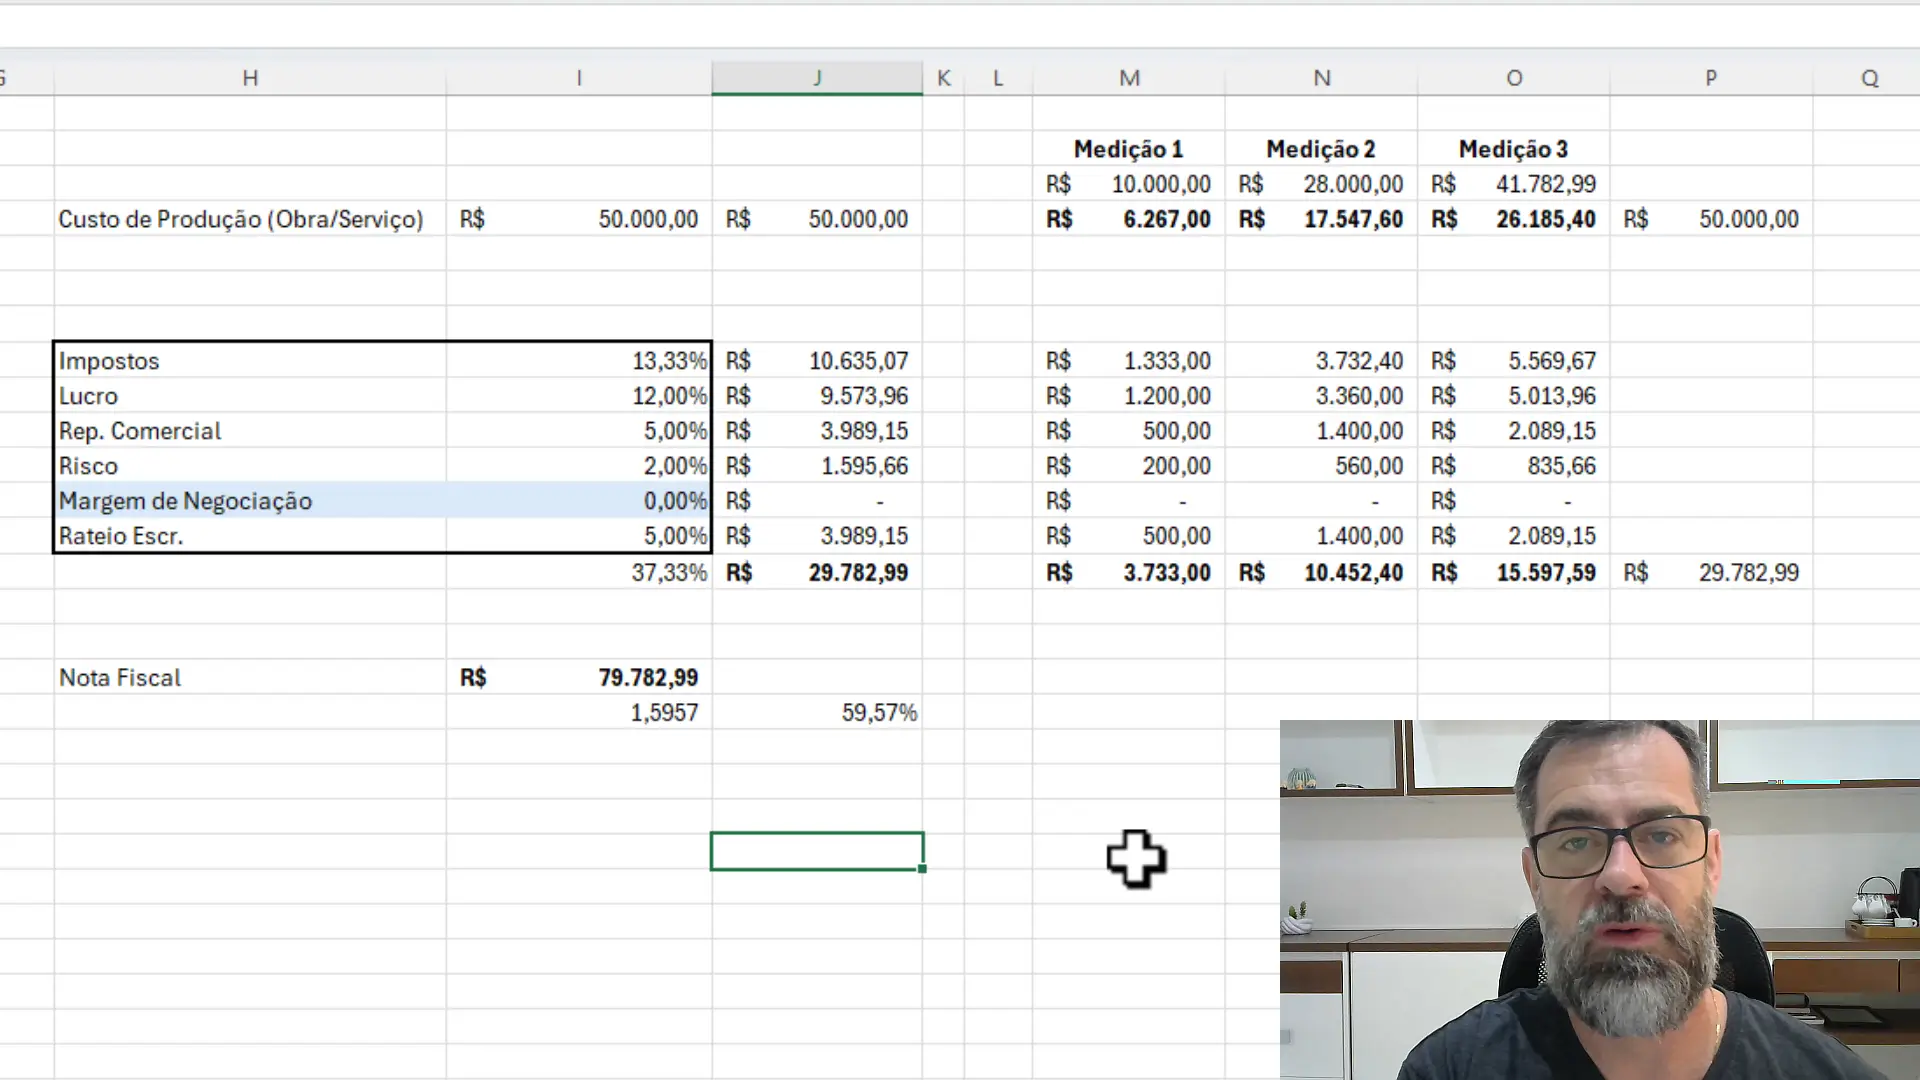Click the Medição 1 heading cell
The width and height of the screenshot is (1920, 1080).
[x=1128, y=149]
